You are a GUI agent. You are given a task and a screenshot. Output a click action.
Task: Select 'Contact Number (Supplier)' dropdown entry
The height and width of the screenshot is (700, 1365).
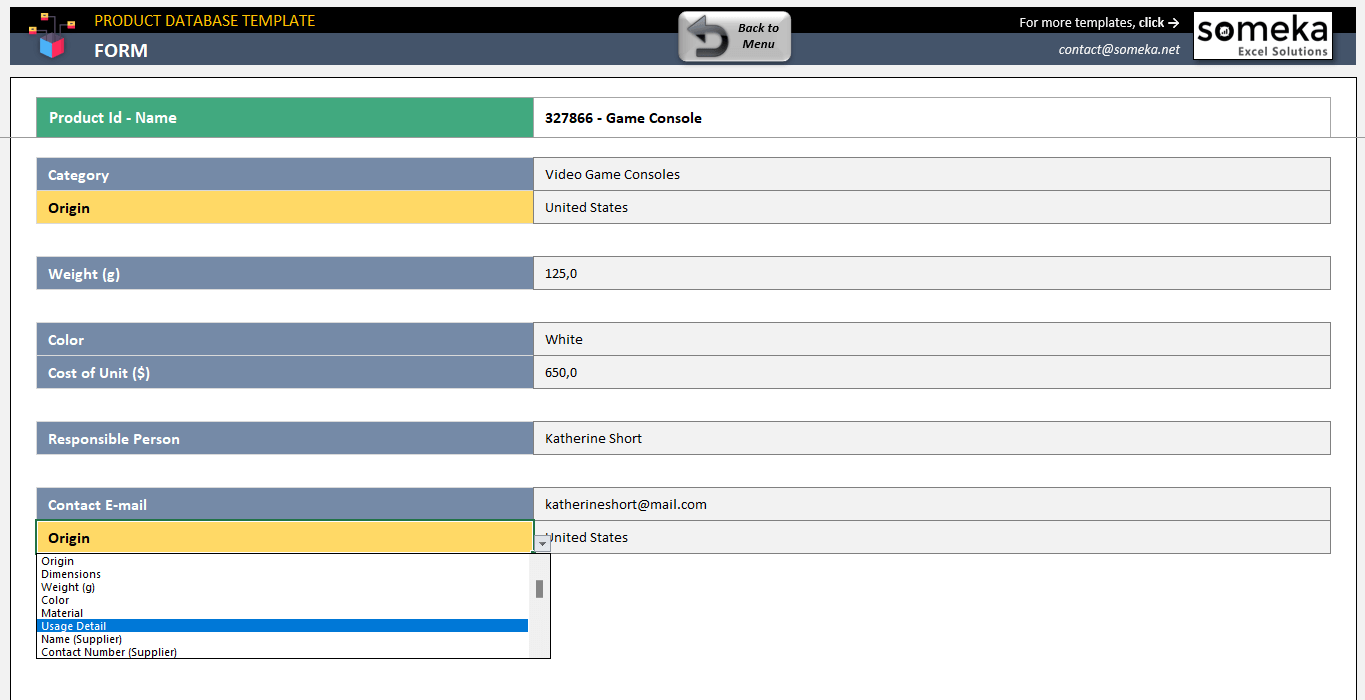pos(107,651)
